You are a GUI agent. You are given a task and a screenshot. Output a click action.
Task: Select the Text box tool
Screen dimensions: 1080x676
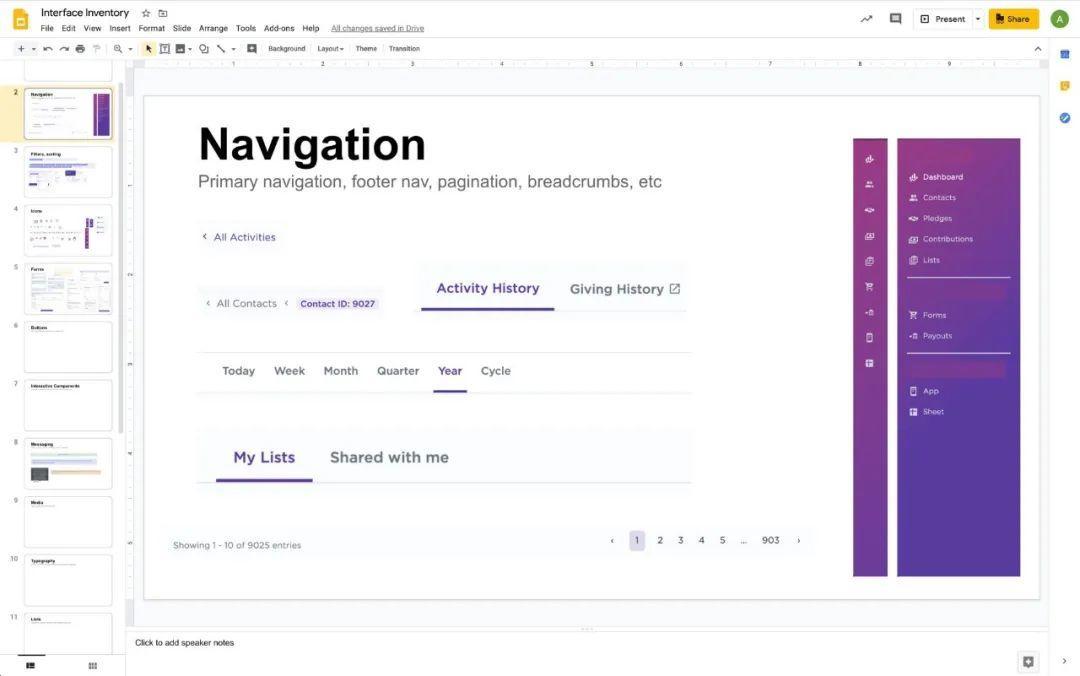point(164,49)
